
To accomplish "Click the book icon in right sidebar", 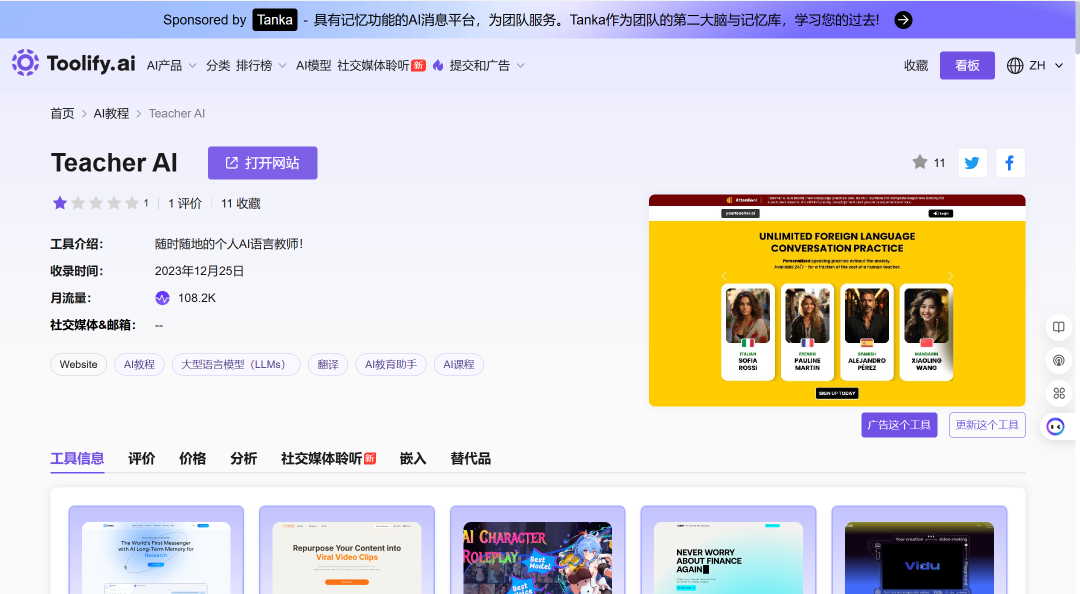I will pos(1059,327).
